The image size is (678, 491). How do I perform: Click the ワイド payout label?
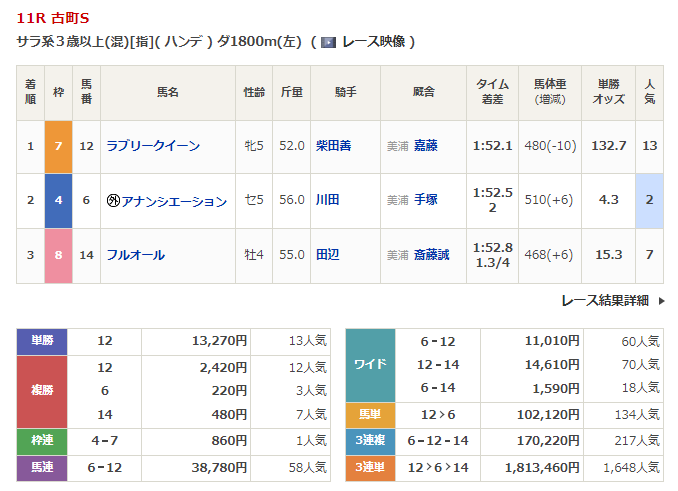point(370,365)
